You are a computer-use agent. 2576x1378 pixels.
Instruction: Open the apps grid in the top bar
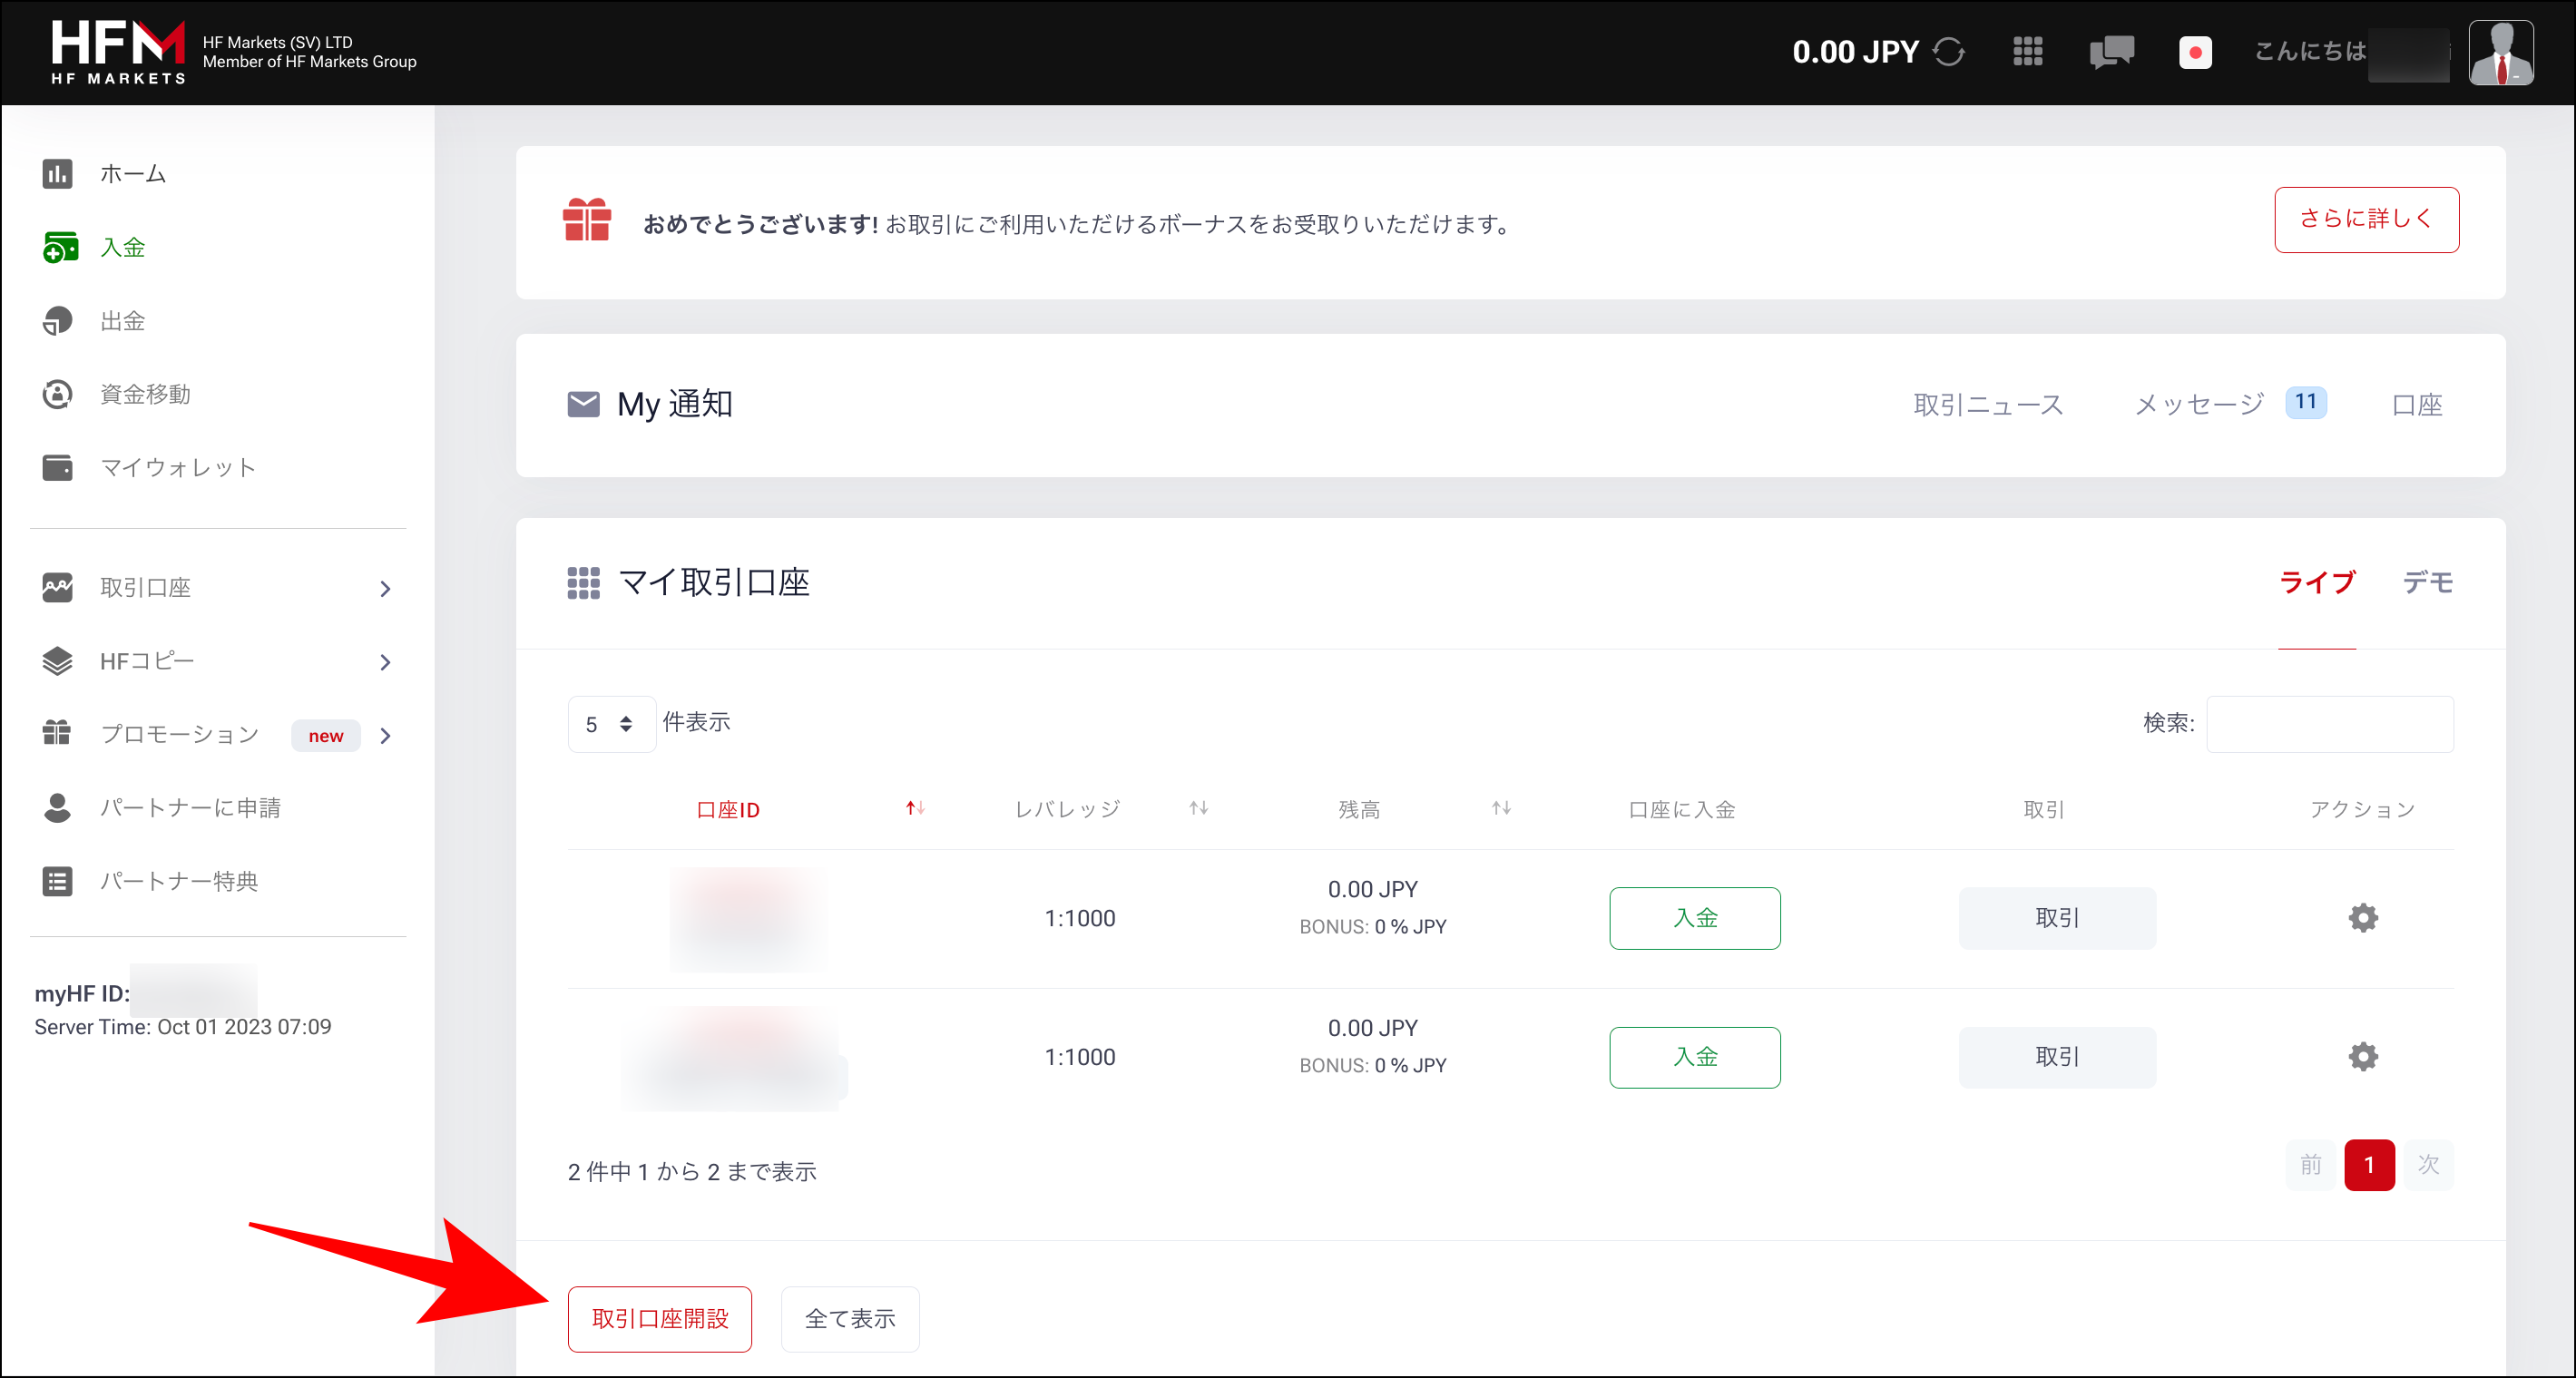(x=2027, y=52)
